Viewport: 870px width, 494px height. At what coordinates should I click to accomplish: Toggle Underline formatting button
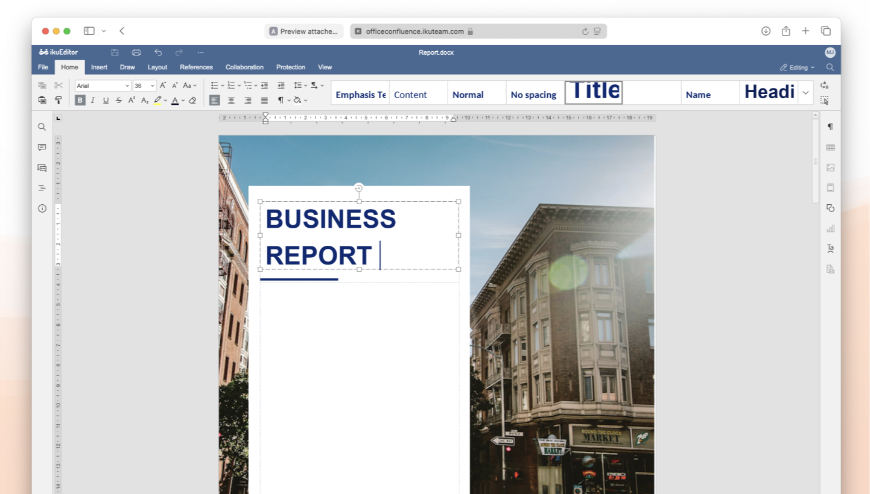[x=105, y=100]
